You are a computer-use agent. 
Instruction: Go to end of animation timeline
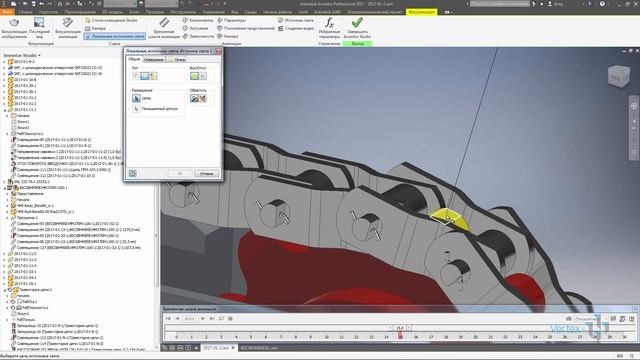click(x=212, y=318)
